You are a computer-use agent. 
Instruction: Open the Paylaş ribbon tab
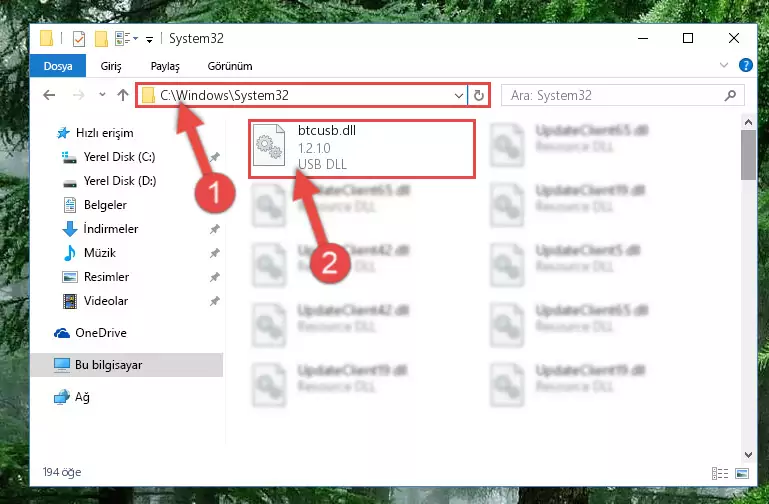click(165, 66)
